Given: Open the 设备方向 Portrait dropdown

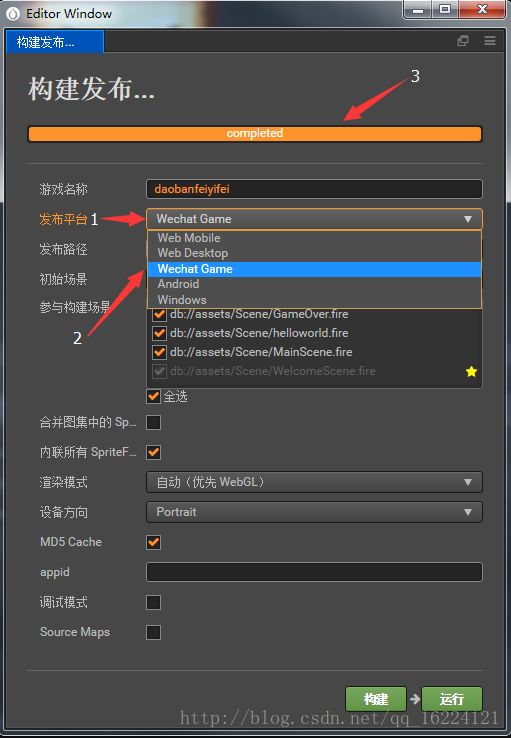Looking at the screenshot, I should [314, 512].
